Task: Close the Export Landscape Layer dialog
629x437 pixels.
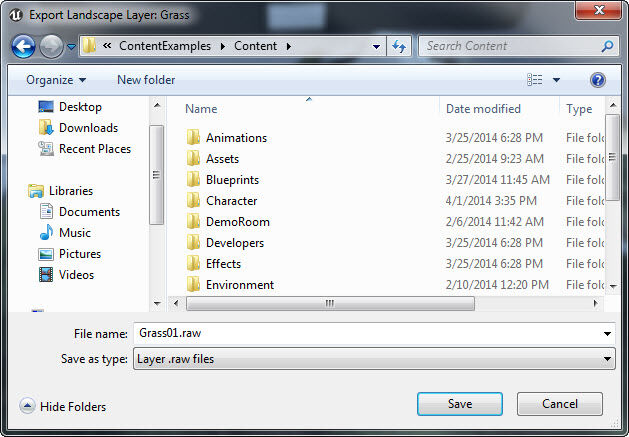Action: coord(599,10)
